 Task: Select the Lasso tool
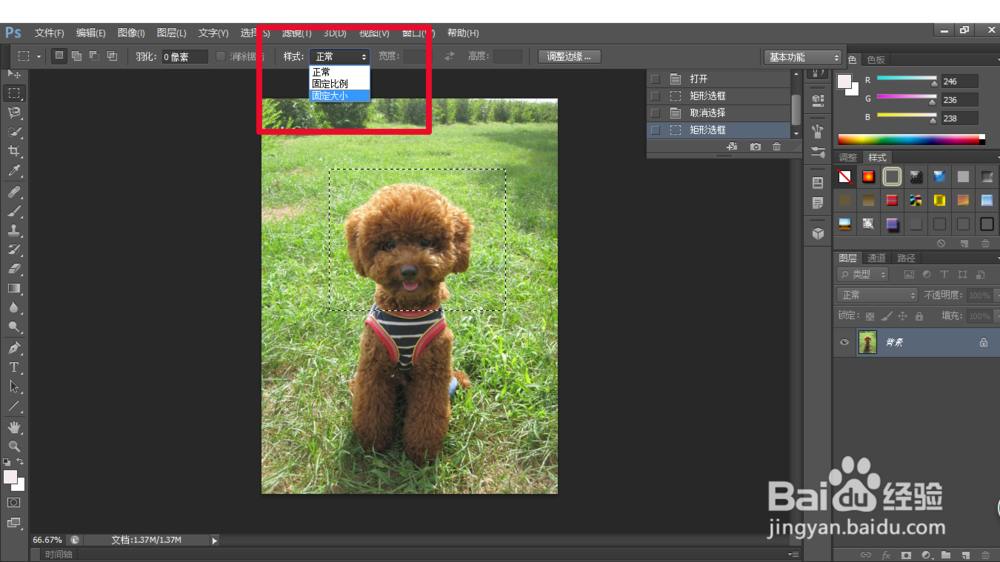tap(14, 113)
